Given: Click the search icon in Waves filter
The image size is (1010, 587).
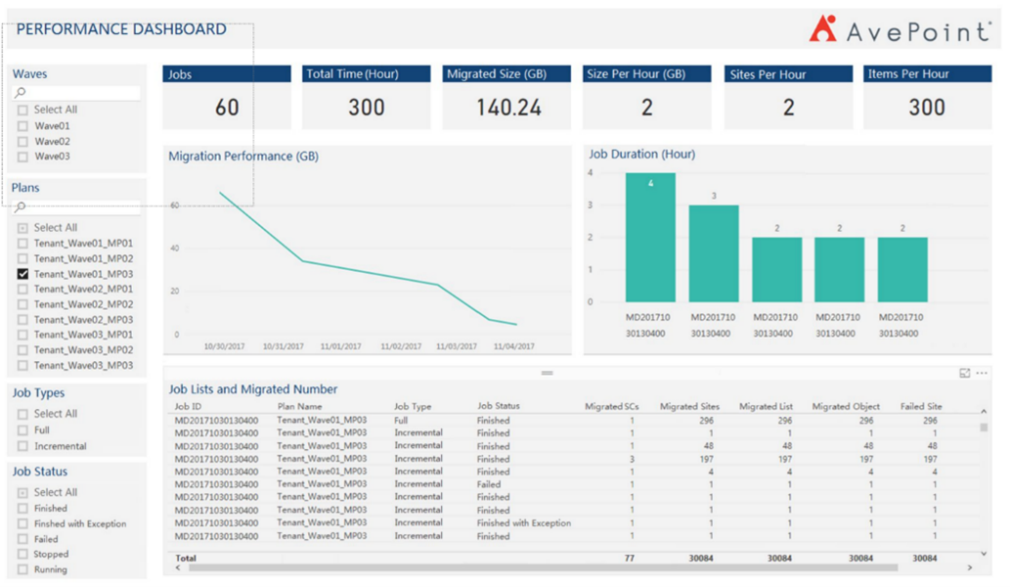Looking at the screenshot, I should pyautogui.click(x=21, y=92).
